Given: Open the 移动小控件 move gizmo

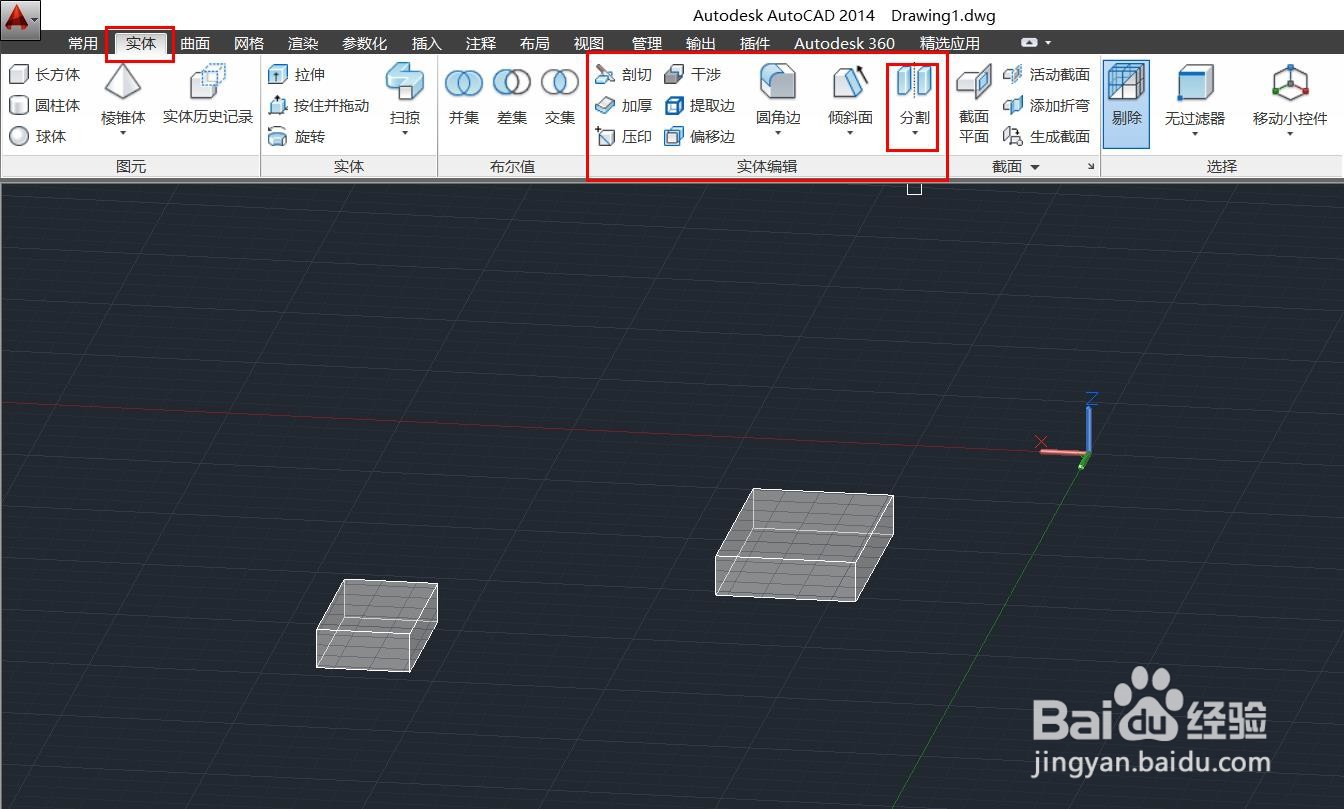Looking at the screenshot, I should coord(1290,94).
